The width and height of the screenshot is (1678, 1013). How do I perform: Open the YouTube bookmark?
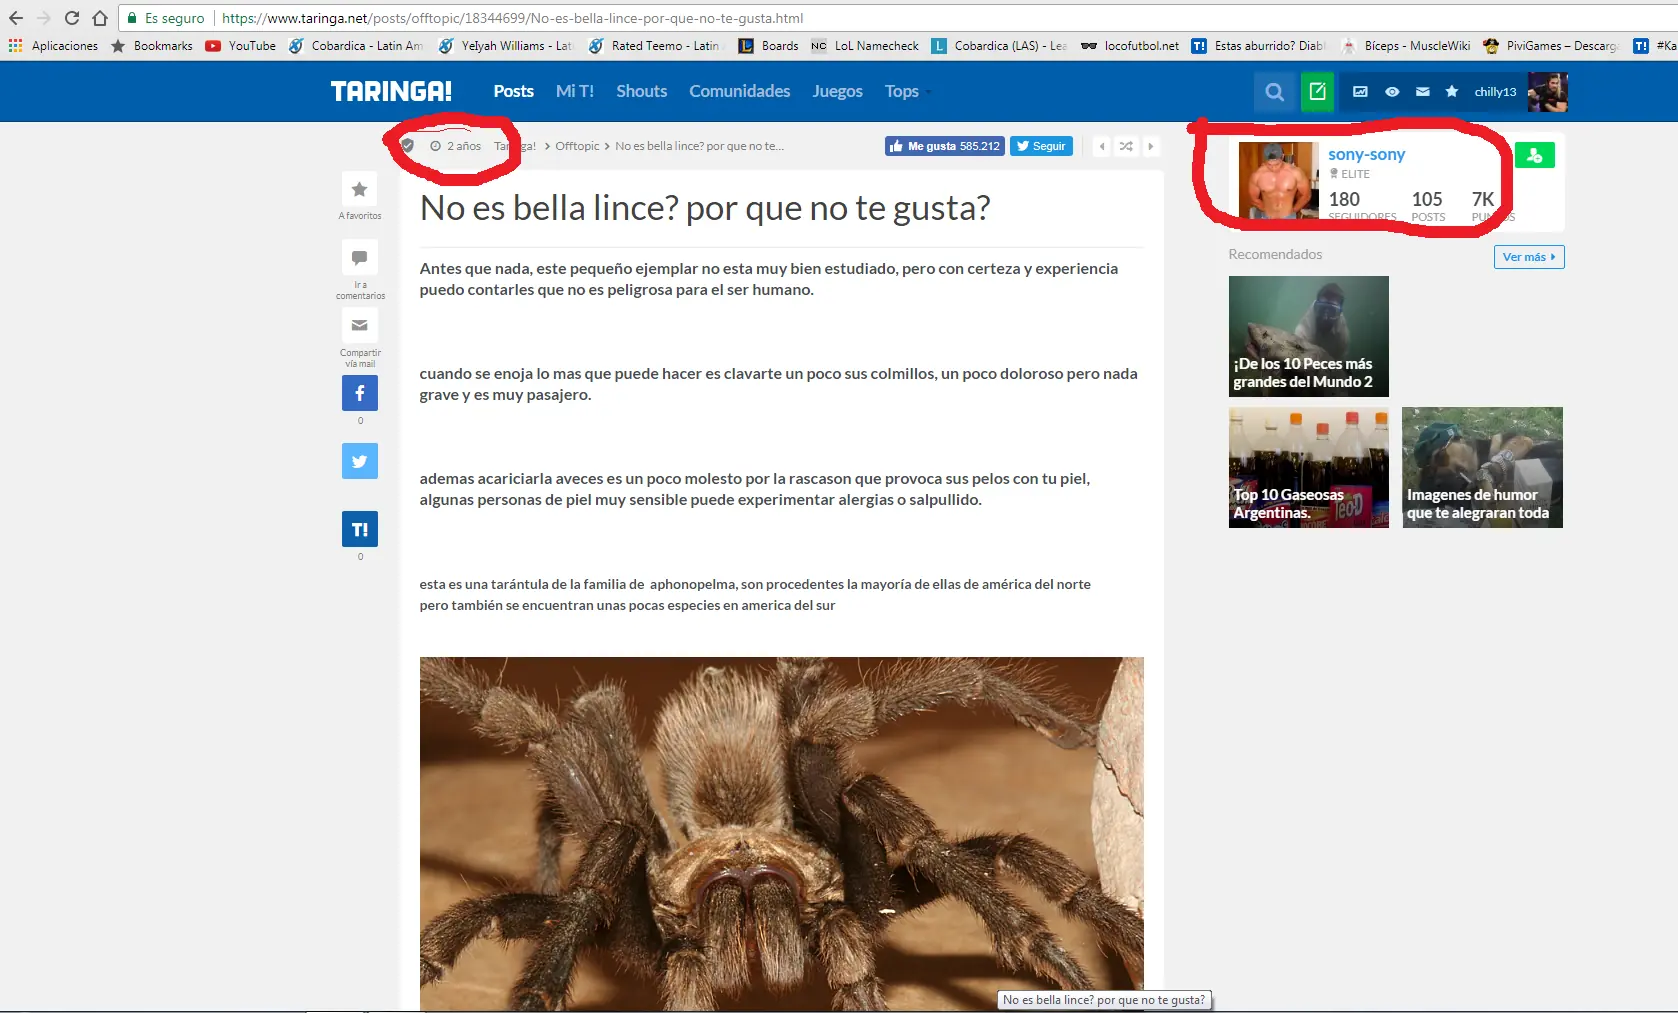241,46
